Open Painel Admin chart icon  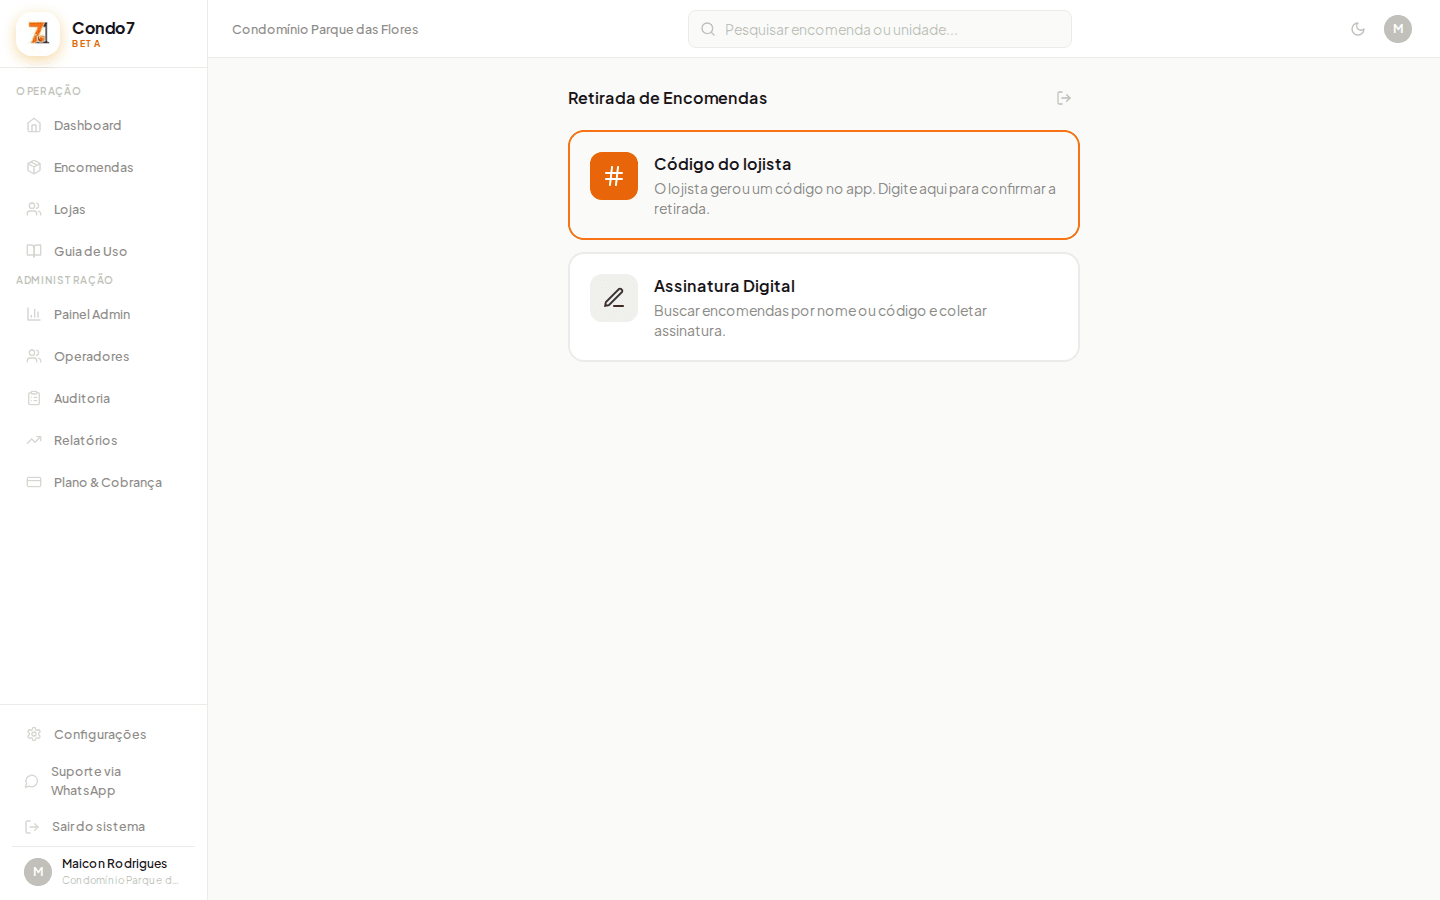(x=34, y=314)
